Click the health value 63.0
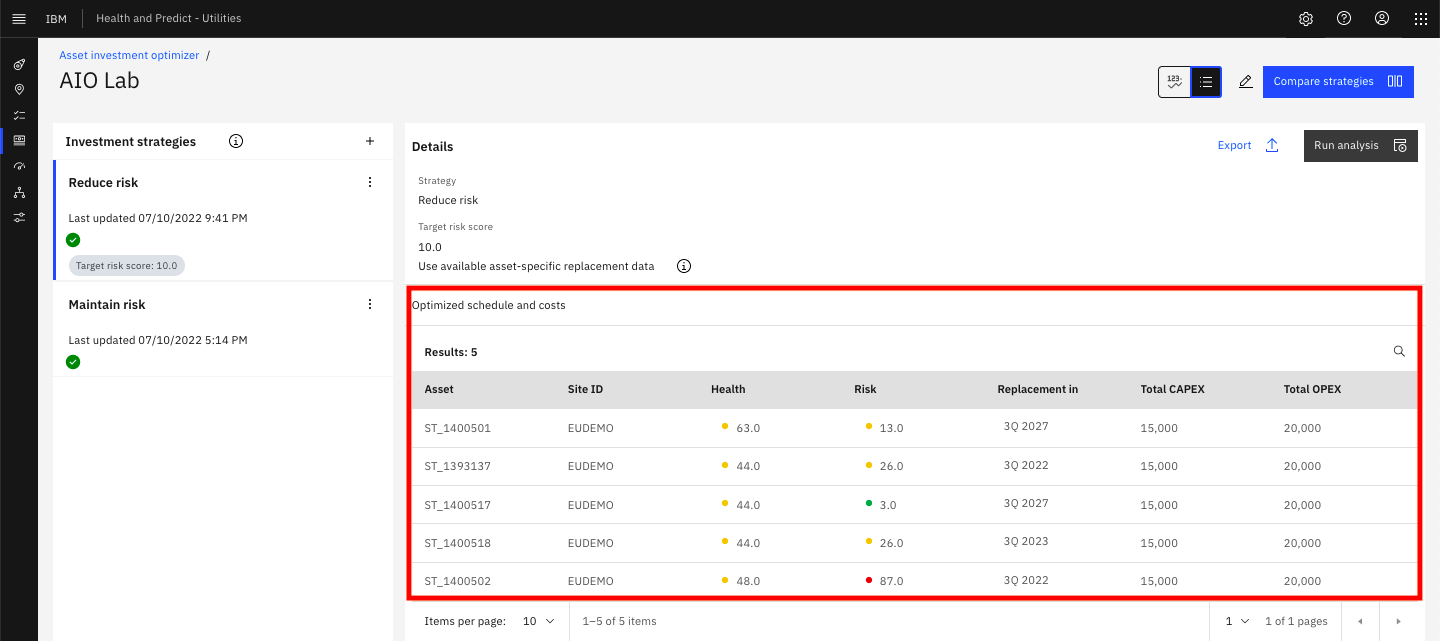This screenshot has height=641, width=1440. tap(748, 428)
